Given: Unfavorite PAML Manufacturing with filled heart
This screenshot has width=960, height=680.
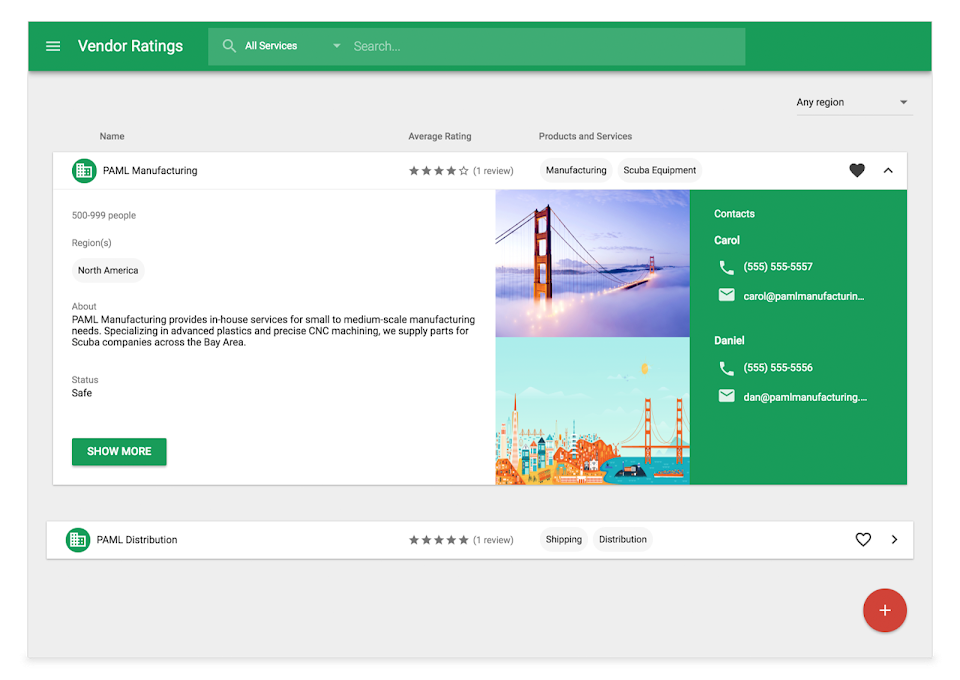Looking at the screenshot, I should (x=857, y=170).
